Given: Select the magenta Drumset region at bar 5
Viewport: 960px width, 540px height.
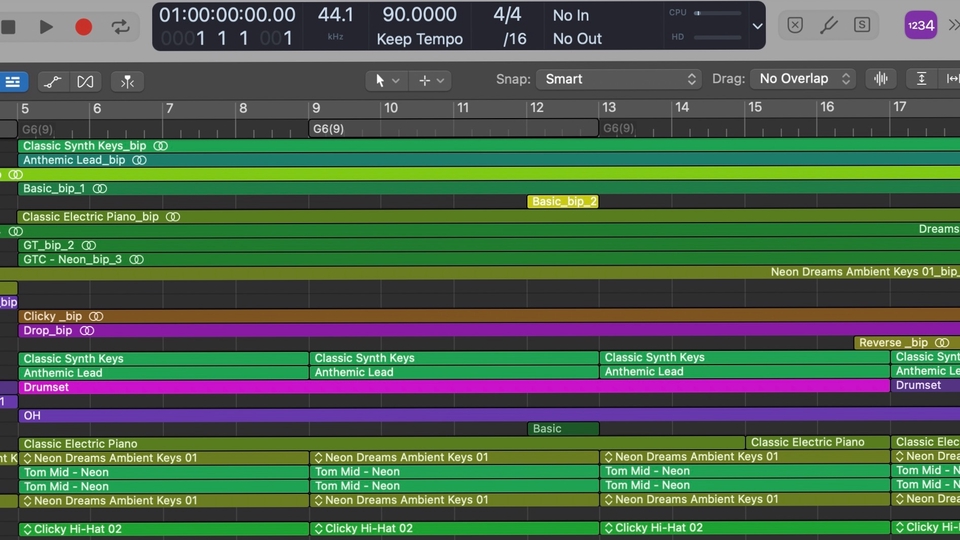Looking at the screenshot, I should 454,387.
